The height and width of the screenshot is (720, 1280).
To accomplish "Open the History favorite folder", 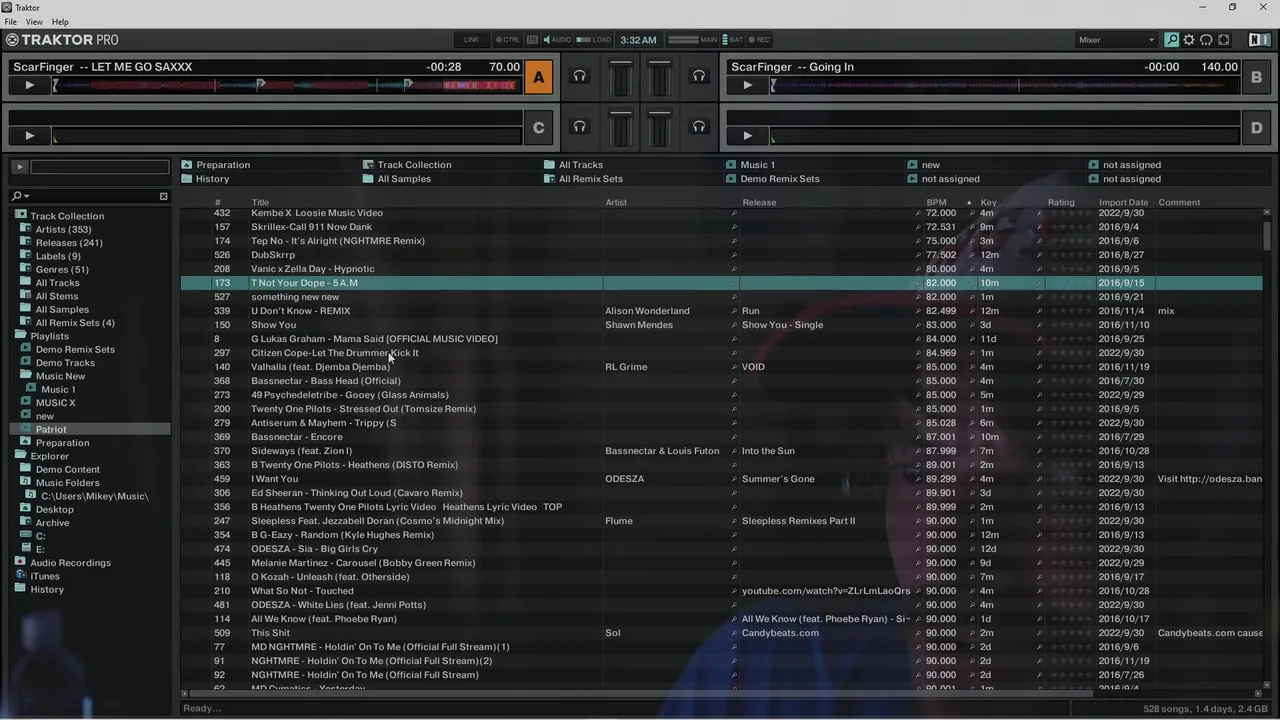I will (x=205, y=179).
